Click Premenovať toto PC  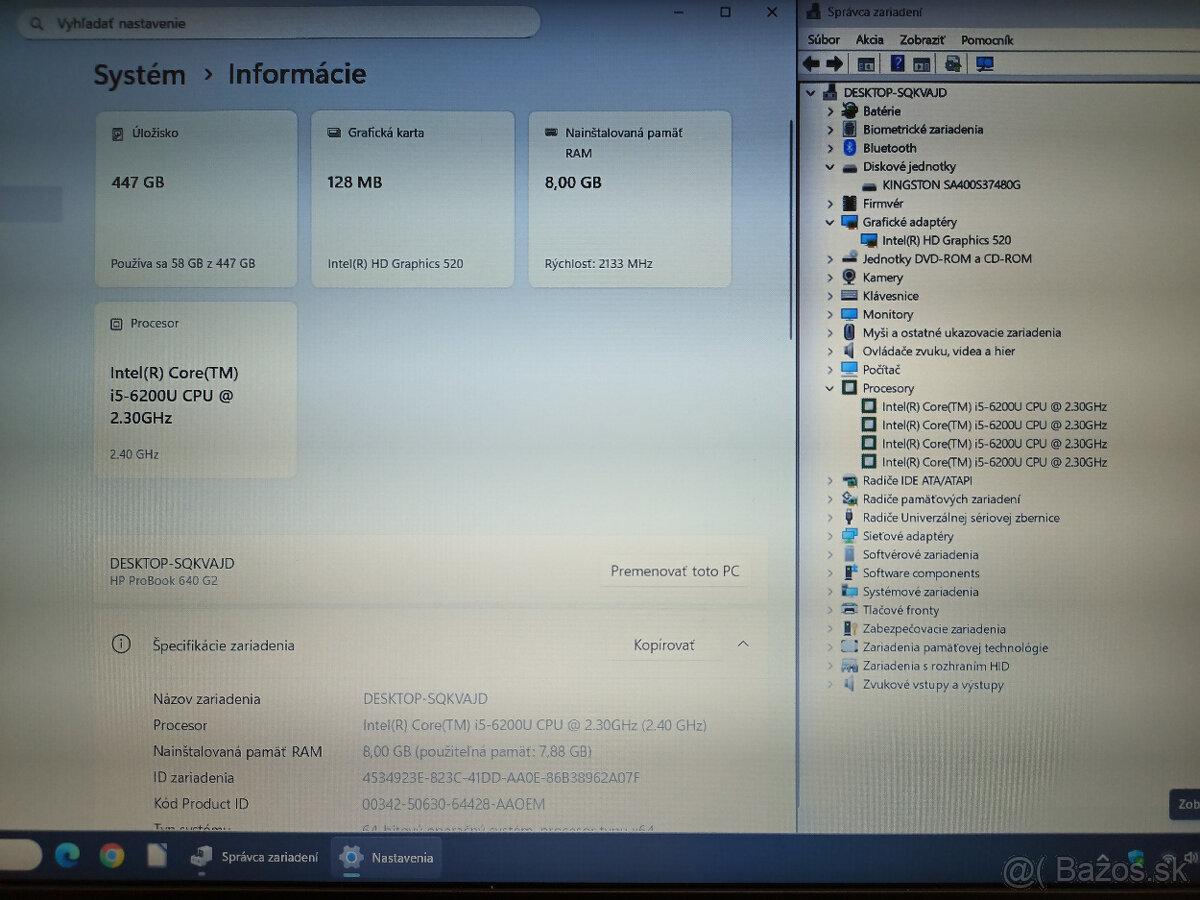[x=675, y=571]
